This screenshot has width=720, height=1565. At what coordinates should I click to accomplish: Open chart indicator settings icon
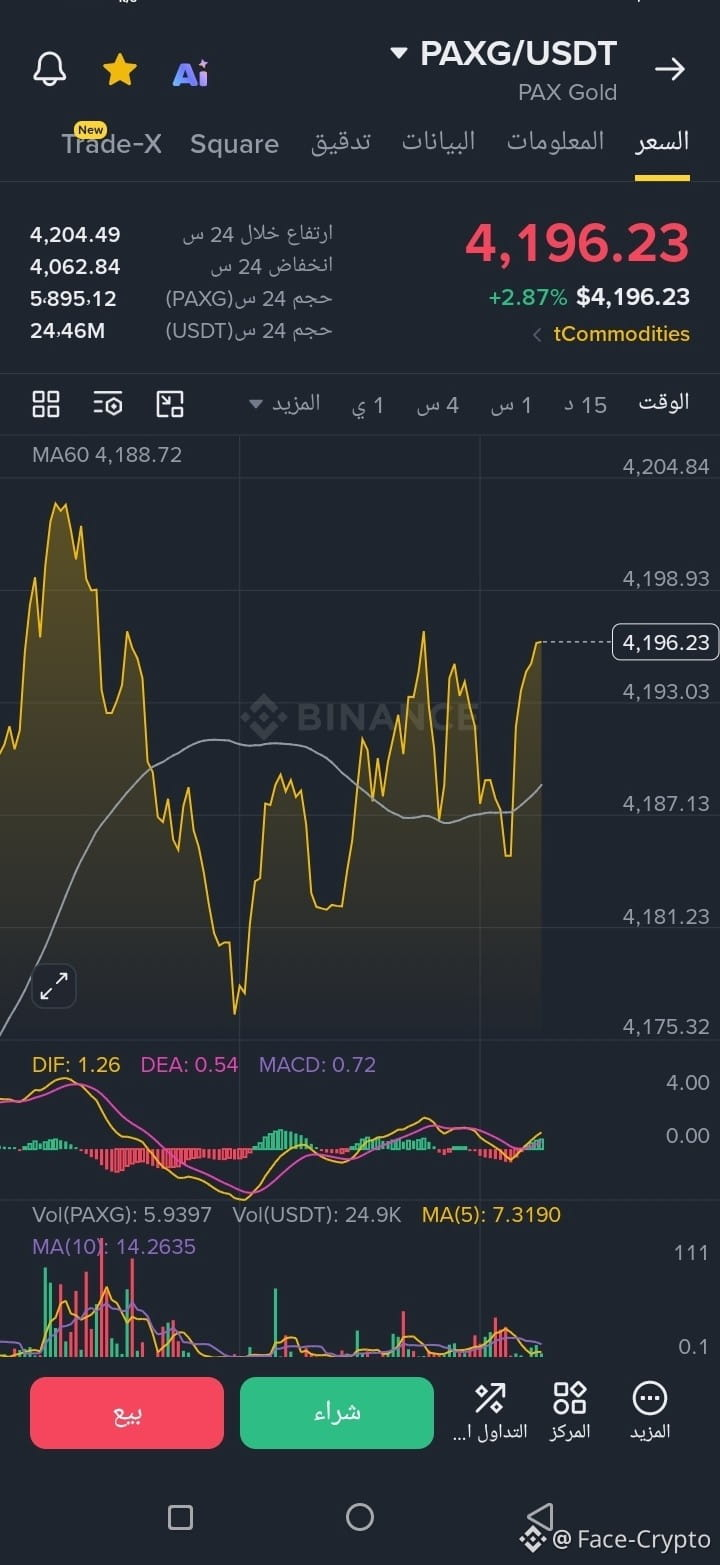[108, 404]
